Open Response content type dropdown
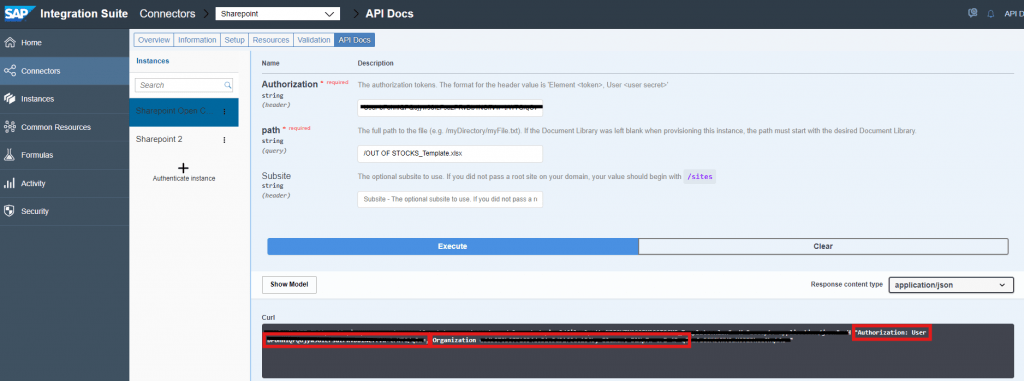The width and height of the screenshot is (1024, 381). coord(951,285)
